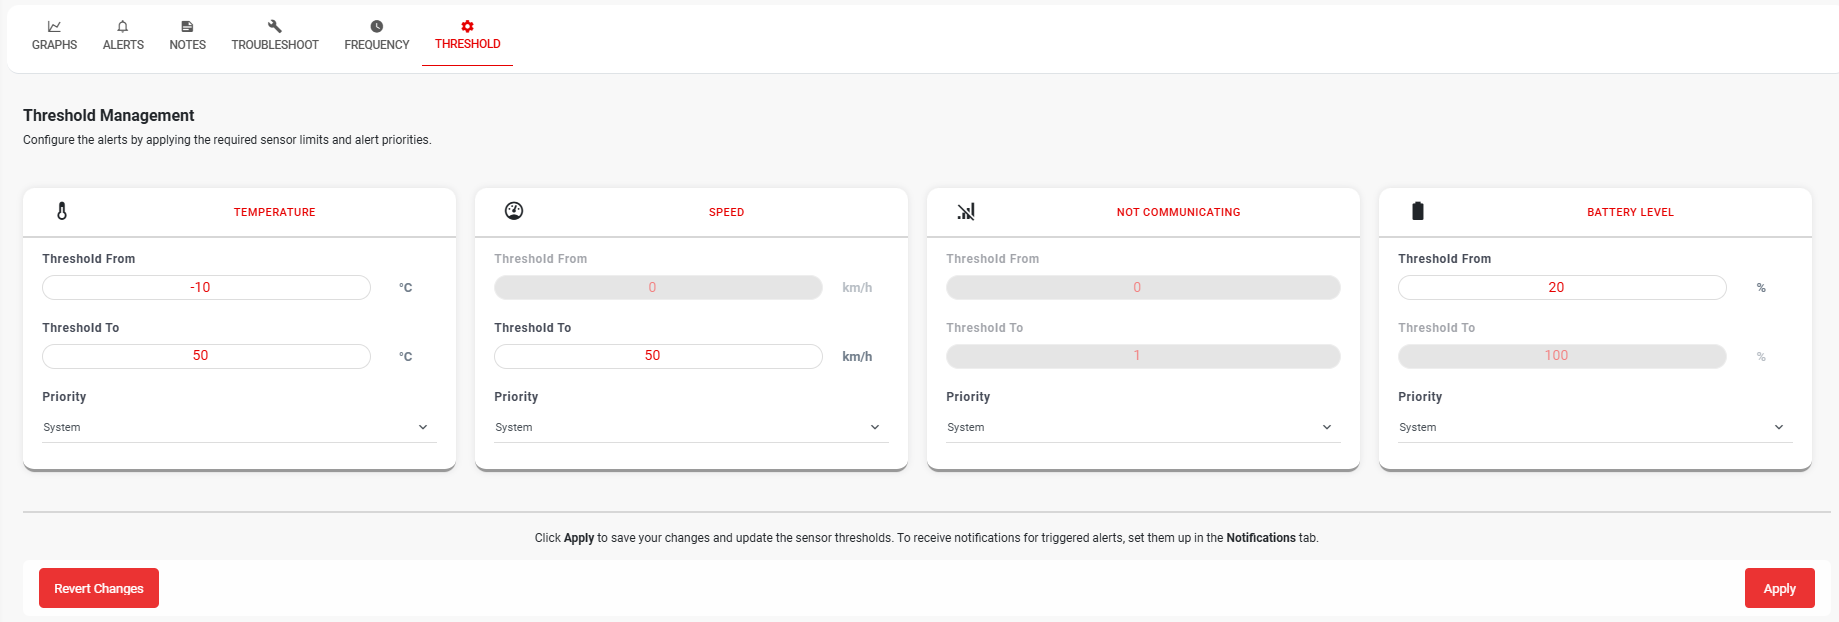Click the Apply button
1839x622 pixels.
tap(1779, 588)
